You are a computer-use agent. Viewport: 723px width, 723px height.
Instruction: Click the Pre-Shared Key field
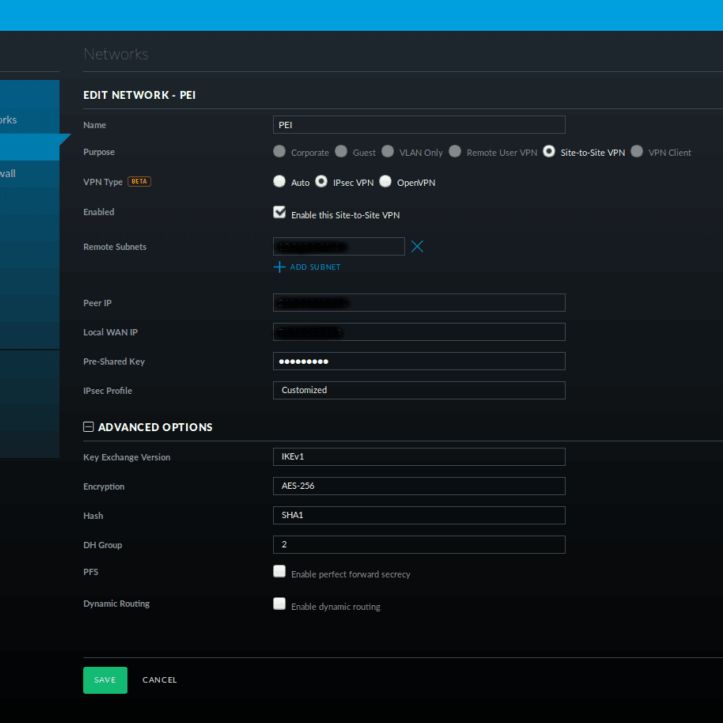[419, 361]
